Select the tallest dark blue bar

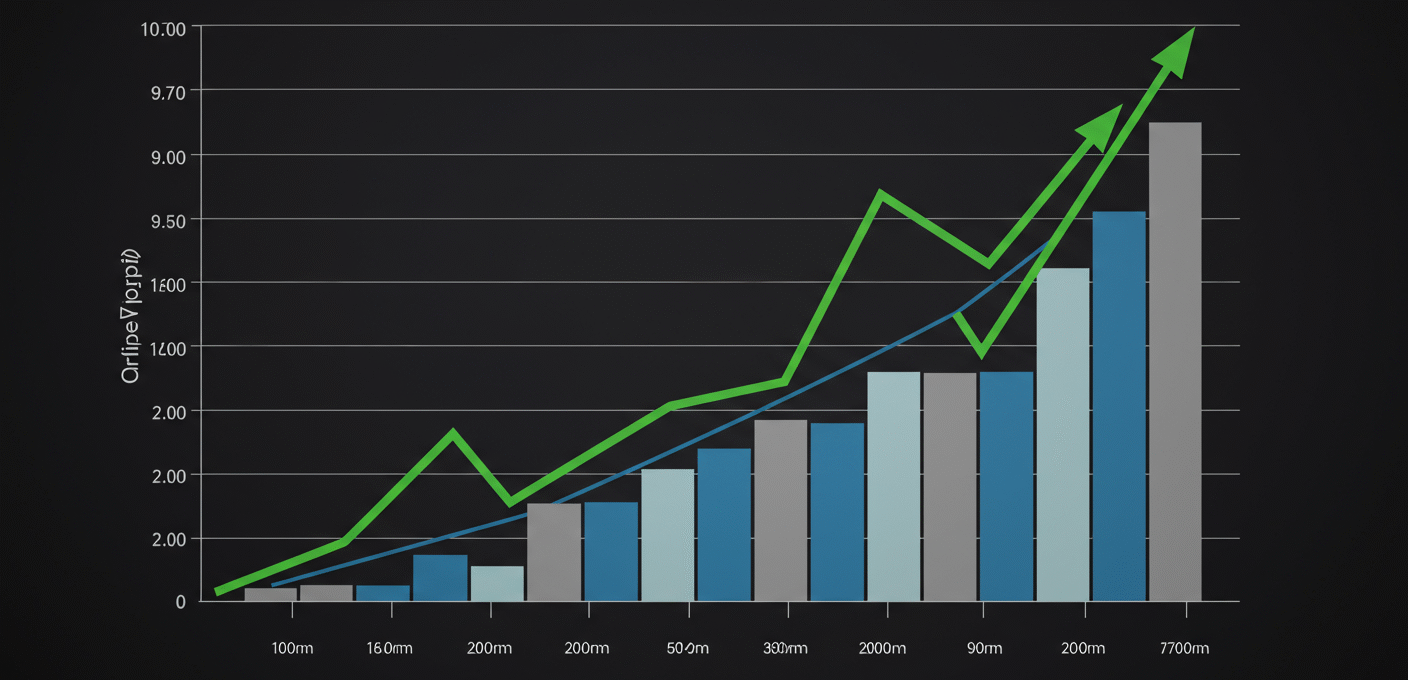[x=1119, y=405]
